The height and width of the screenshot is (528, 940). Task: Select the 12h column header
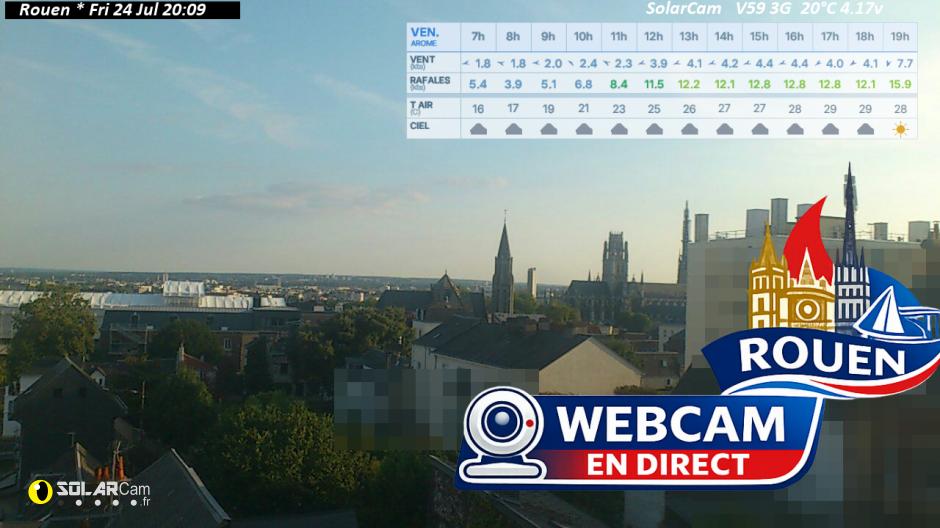coord(654,37)
